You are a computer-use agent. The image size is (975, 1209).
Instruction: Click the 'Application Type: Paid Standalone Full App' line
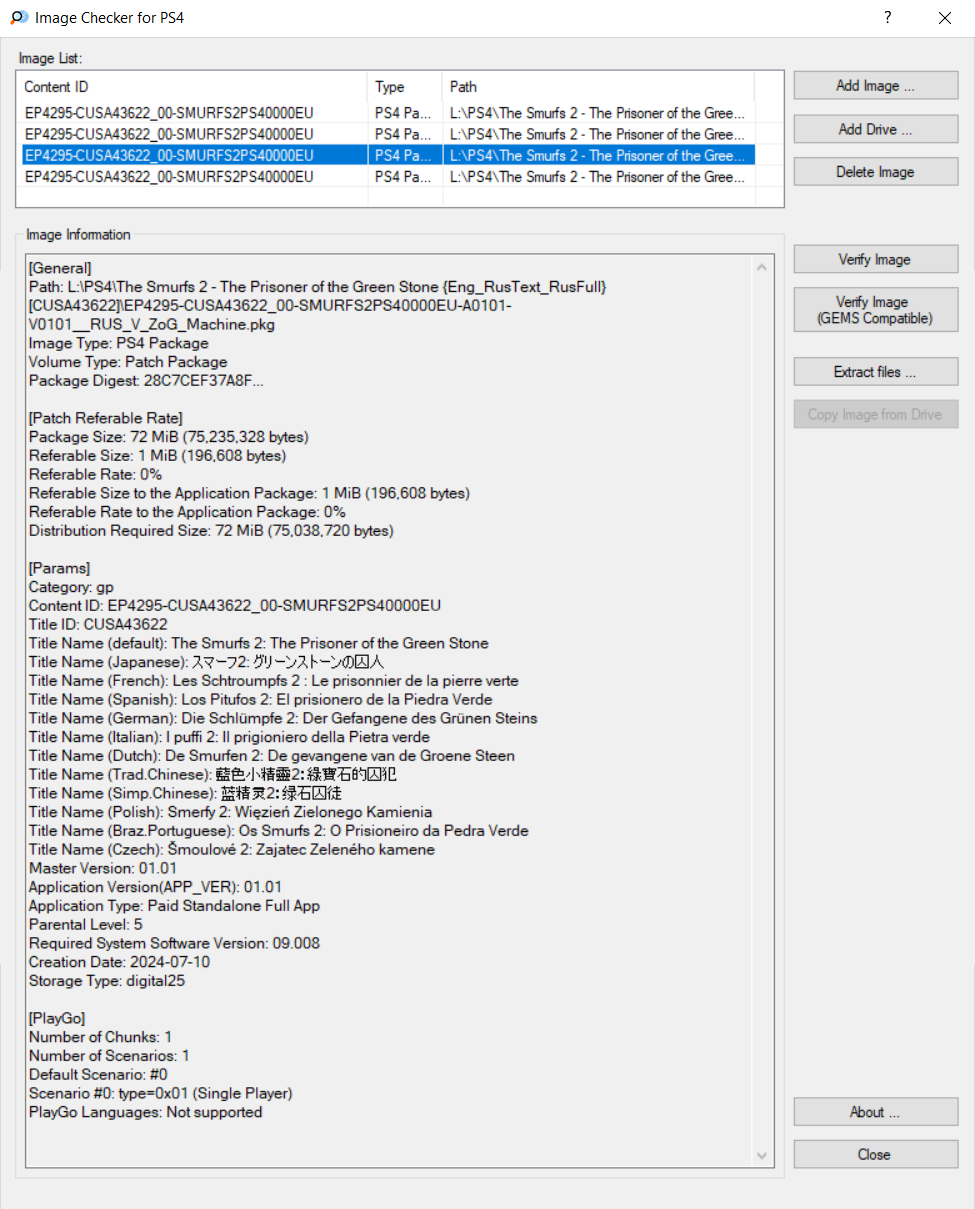(x=175, y=906)
